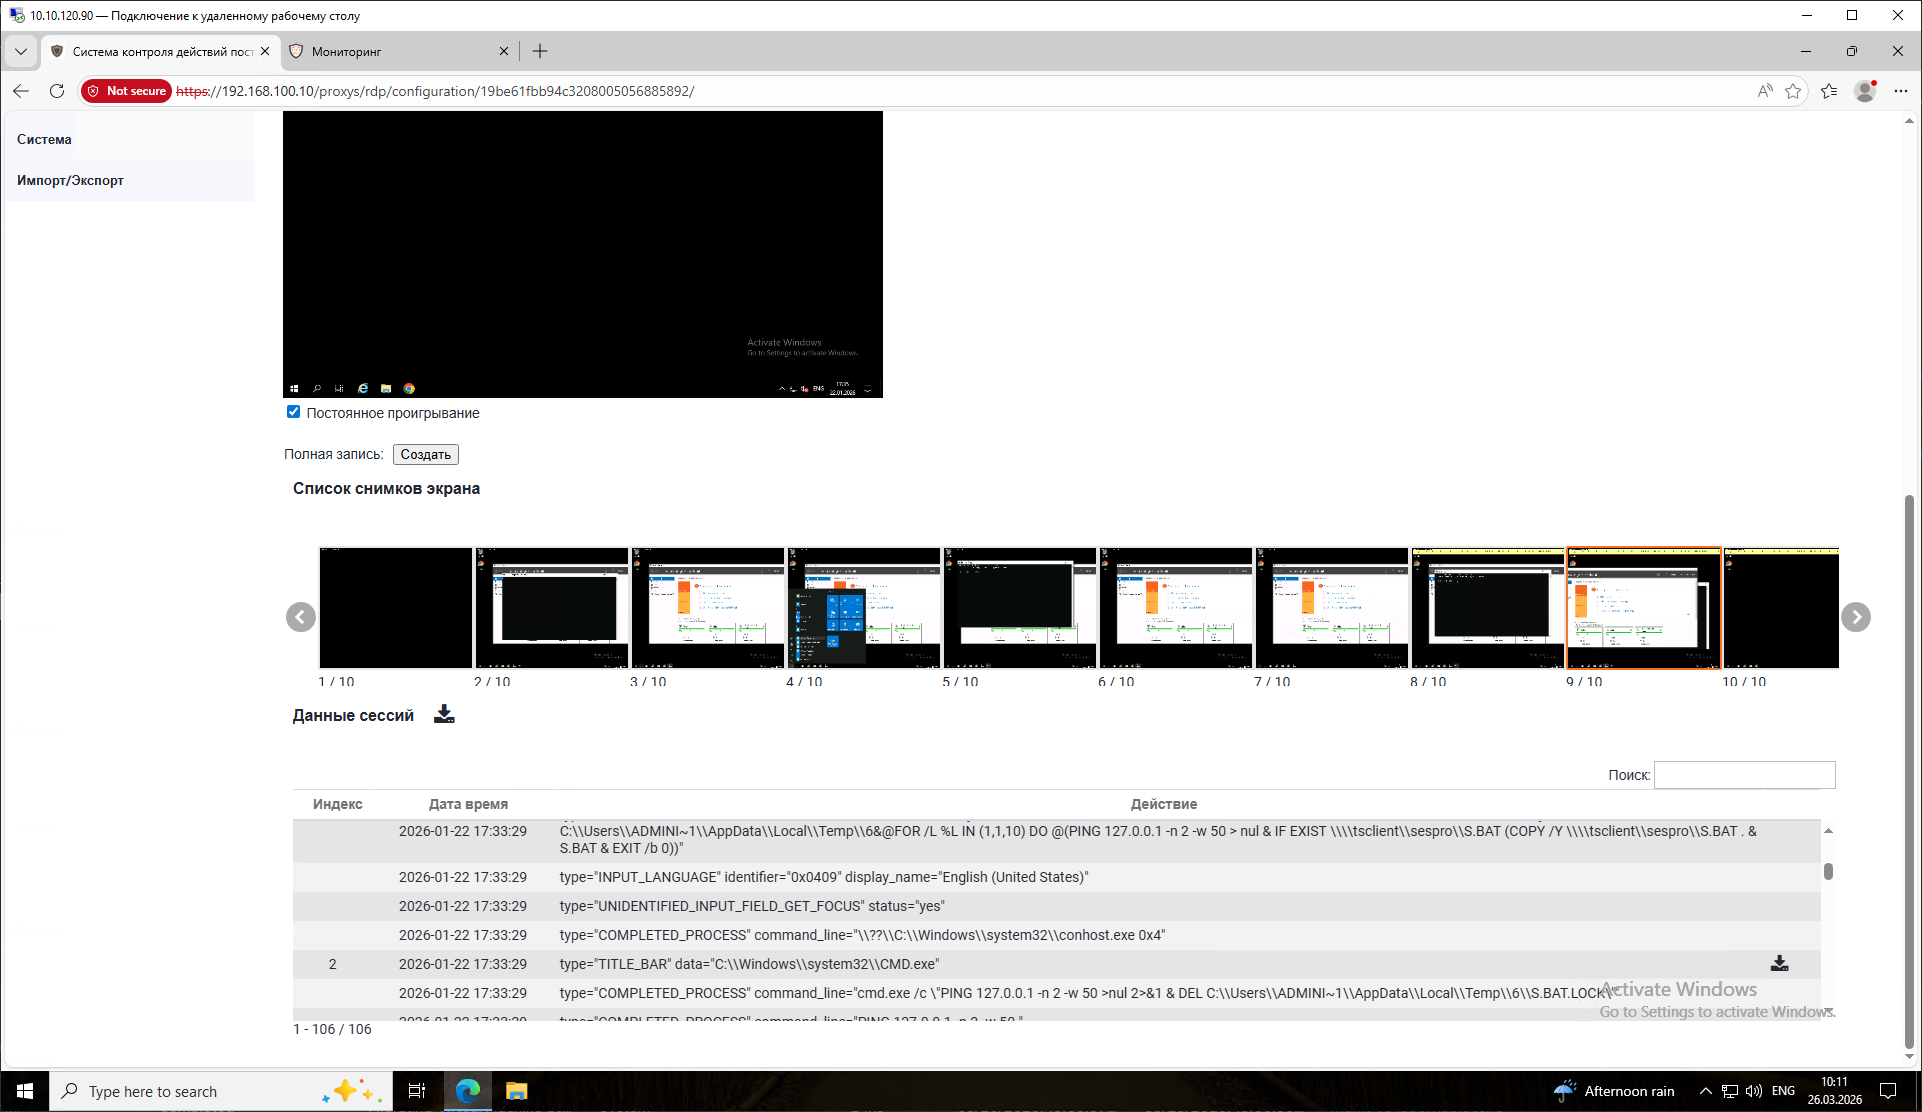Open the Favorites list
Screen dimensions: 1922x1112
pyautogui.click(x=1829, y=91)
